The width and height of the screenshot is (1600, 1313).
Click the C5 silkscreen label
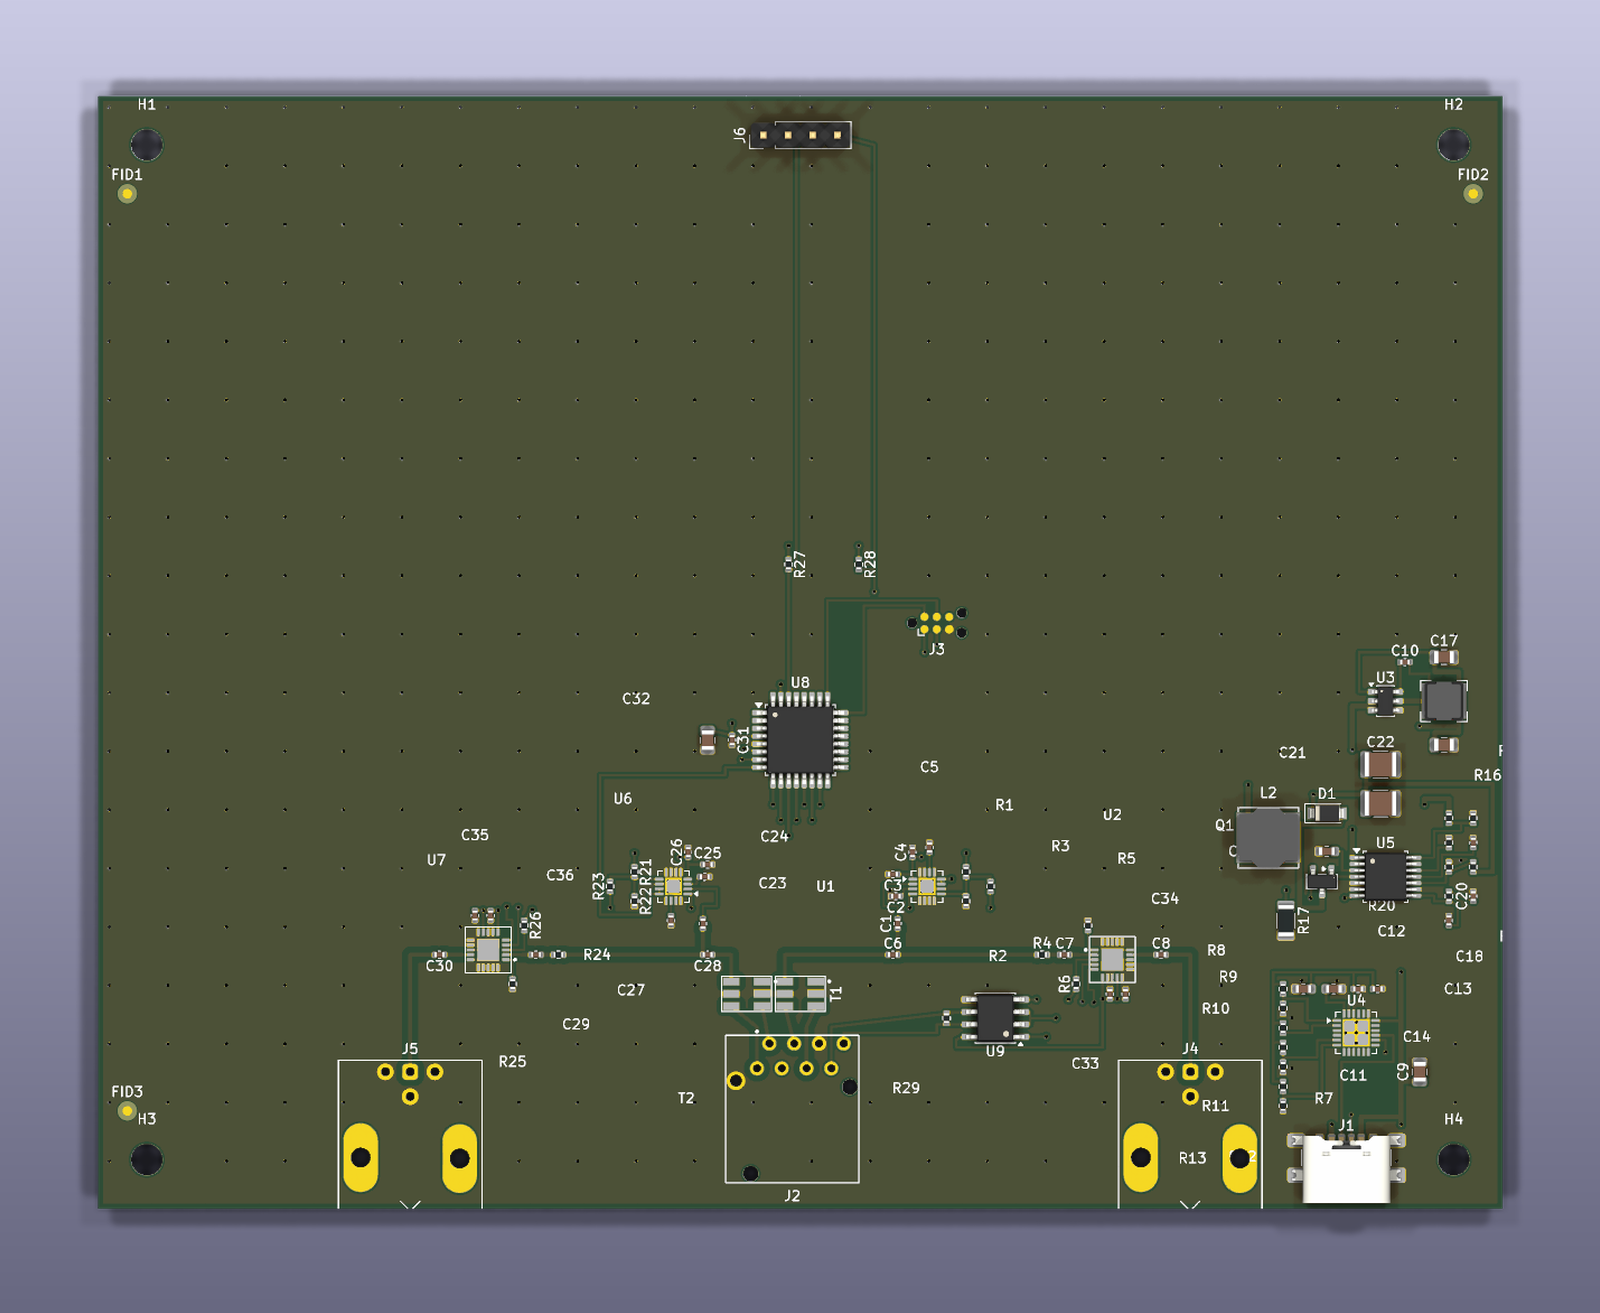929,767
